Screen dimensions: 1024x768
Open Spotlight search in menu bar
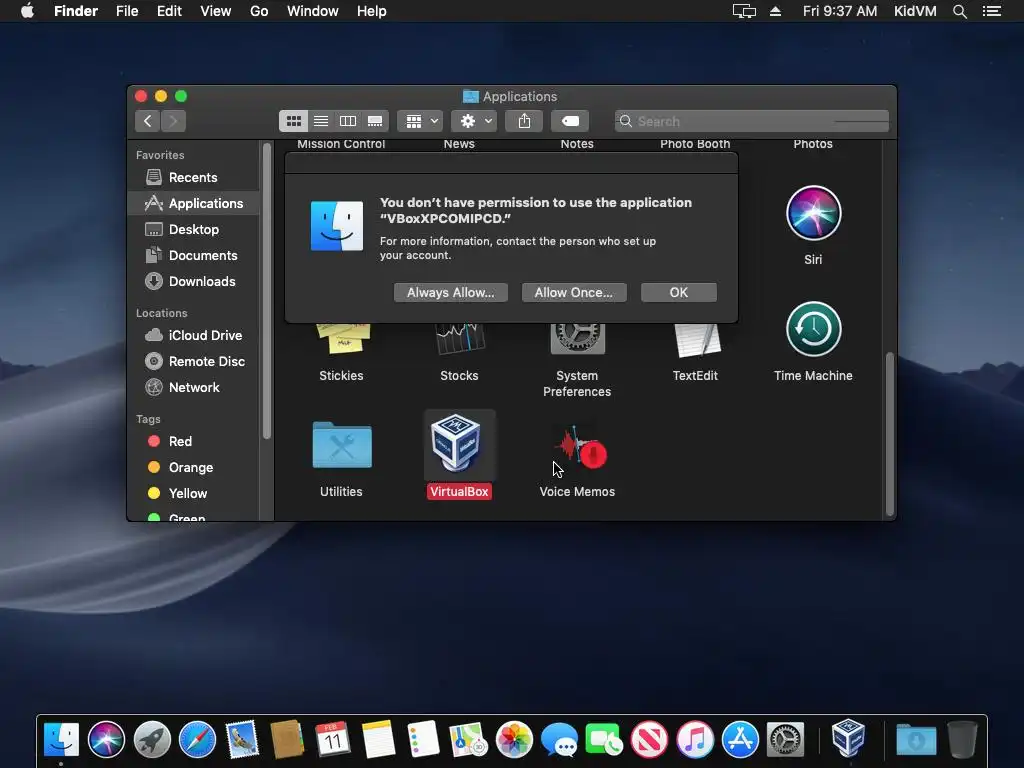[959, 11]
